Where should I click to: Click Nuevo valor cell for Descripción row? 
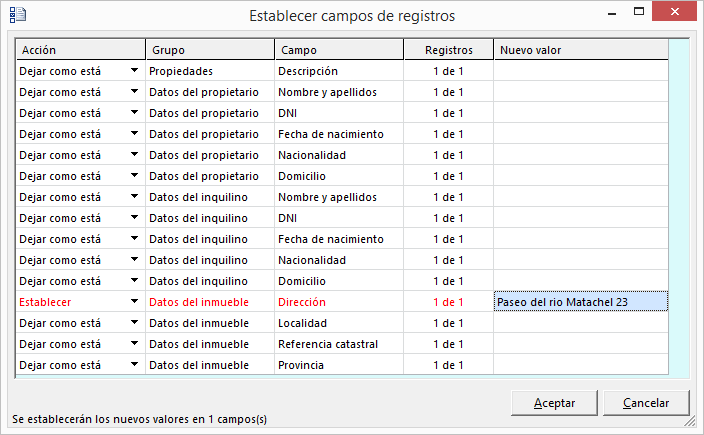pos(580,71)
